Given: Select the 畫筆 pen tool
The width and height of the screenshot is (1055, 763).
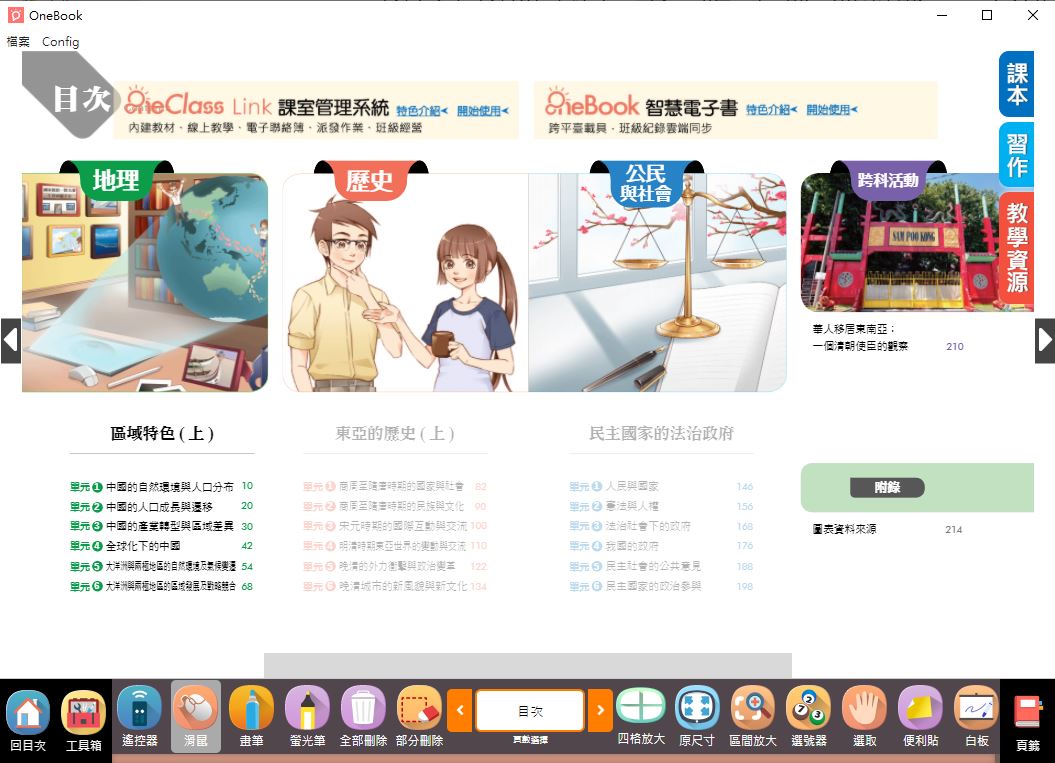Looking at the screenshot, I should point(251,717).
